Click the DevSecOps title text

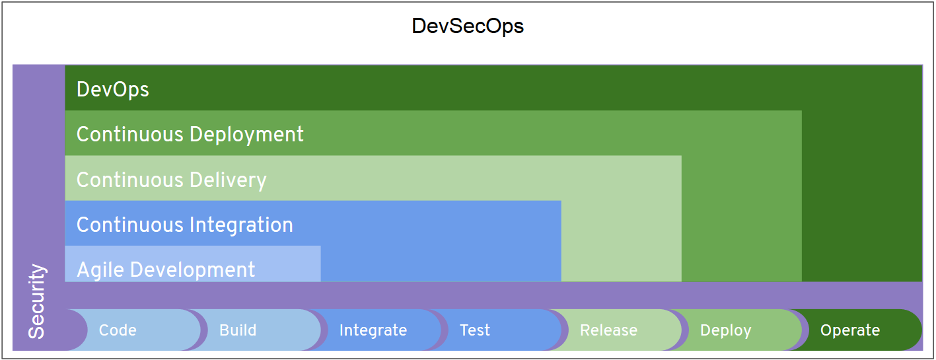pos(467,27)
